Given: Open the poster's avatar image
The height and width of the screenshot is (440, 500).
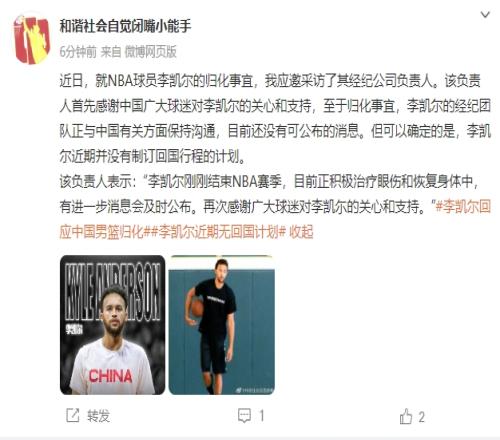Looking at the screenshot, I should click(32, 40).
